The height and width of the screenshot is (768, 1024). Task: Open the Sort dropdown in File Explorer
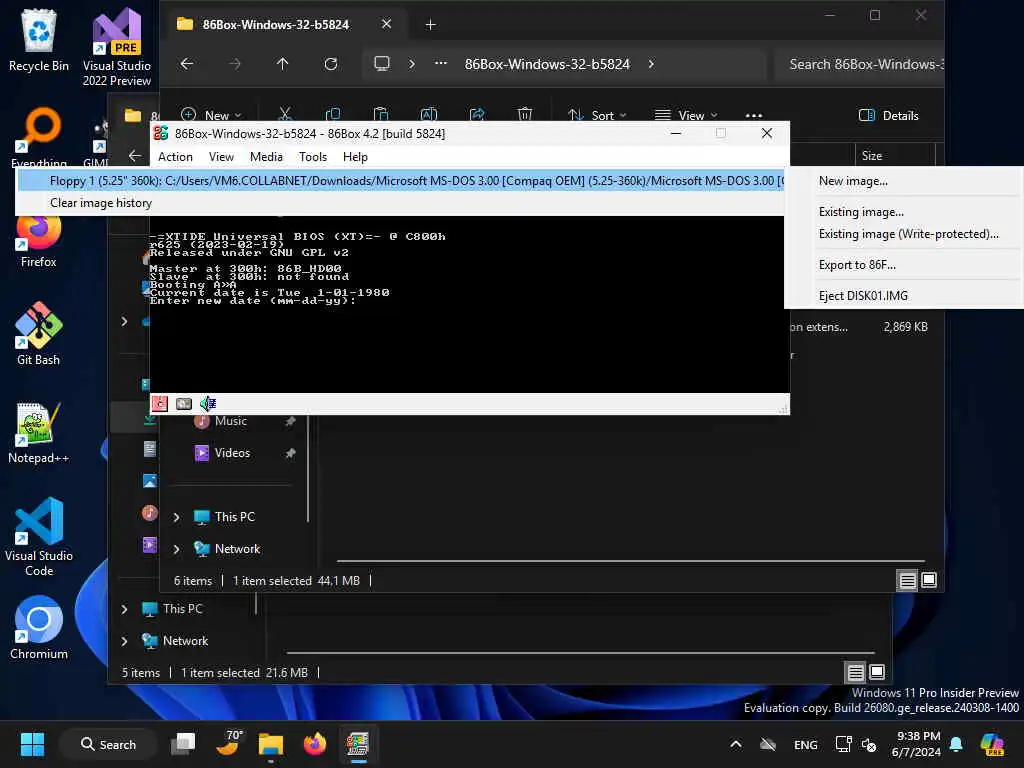(596, 115)
